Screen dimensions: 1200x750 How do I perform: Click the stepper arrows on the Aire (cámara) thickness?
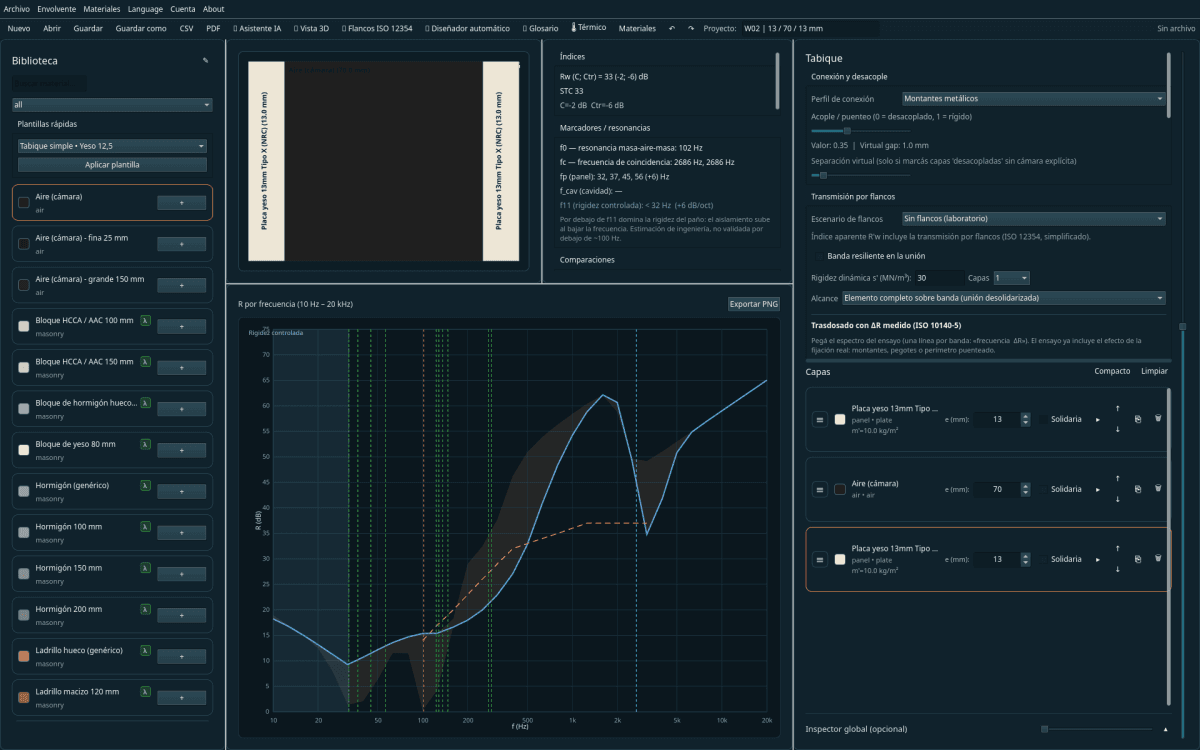(1024, 489)
